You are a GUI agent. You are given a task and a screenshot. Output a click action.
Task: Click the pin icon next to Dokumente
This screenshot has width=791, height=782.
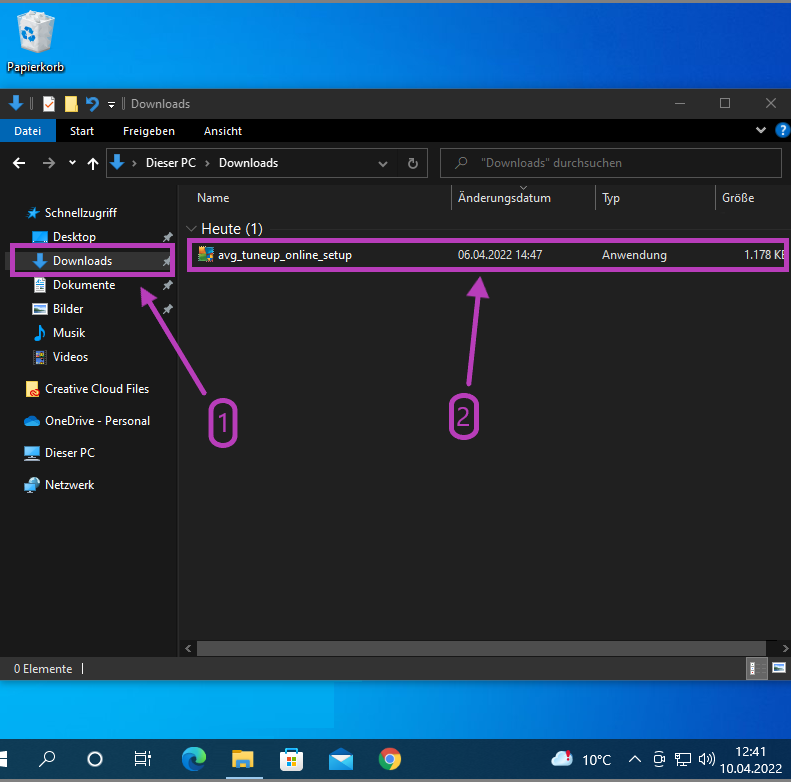(x=167, y=285)
